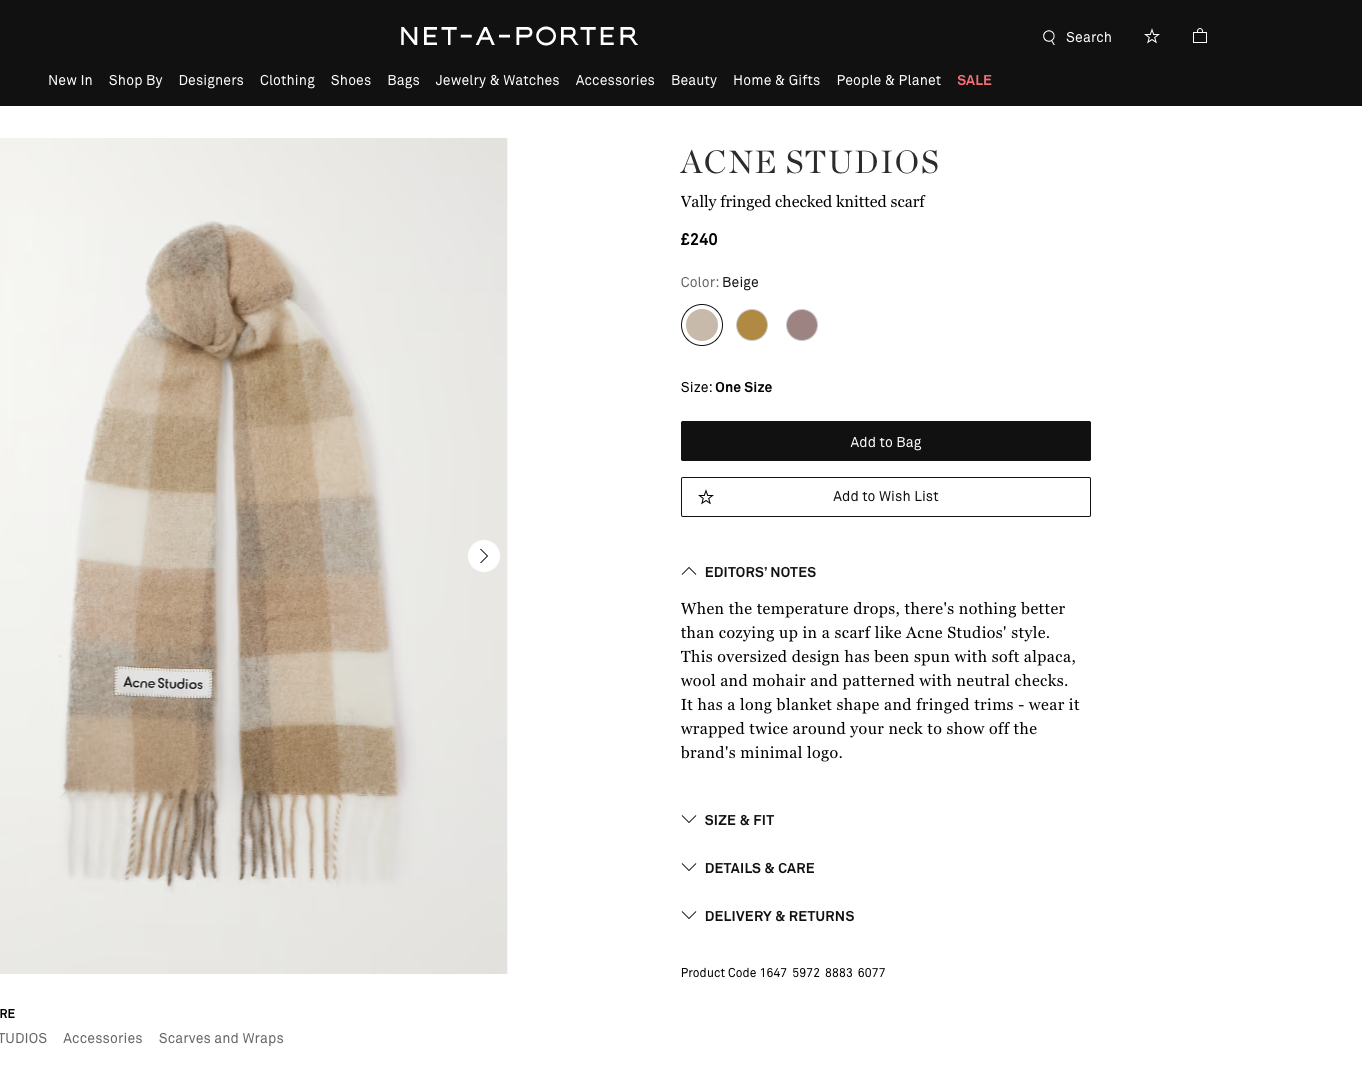Click the Add to Bag button
The height and width of the screenshot is (1066, 1362).
point(885,441)
